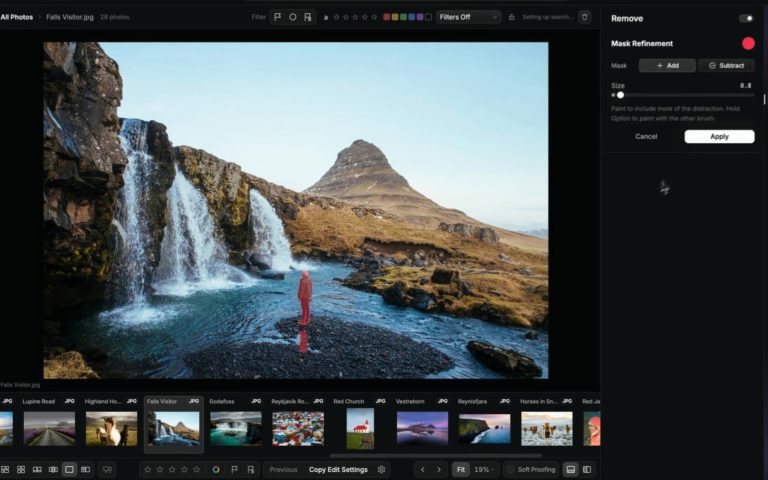Filter by unflagged photos circle icon

pyautogui.click(x=292, y=17)
